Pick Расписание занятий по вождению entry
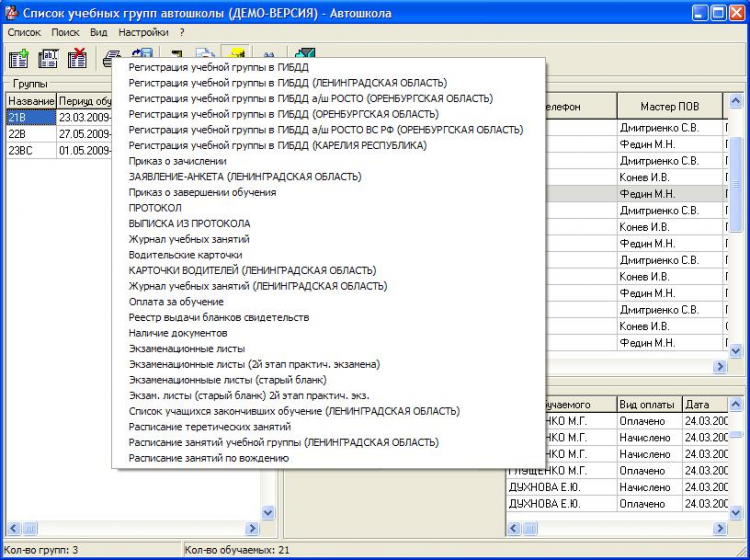750x560 pixels. click(209, 458)
